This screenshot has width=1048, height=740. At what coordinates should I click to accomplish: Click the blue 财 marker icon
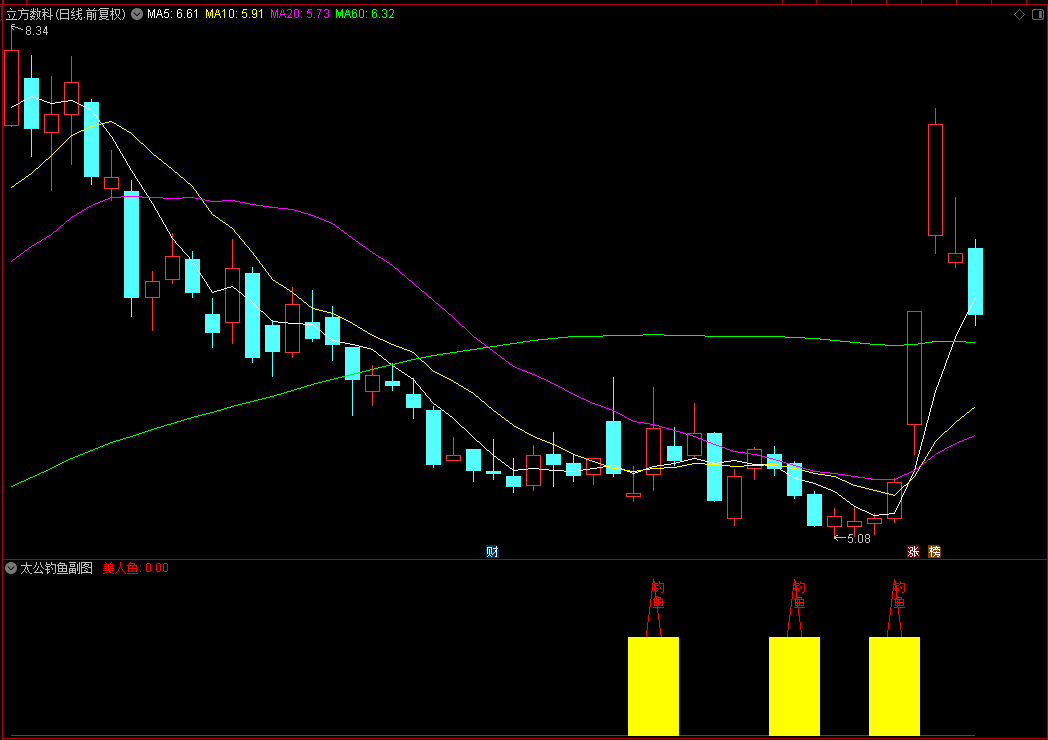(492, 551)
